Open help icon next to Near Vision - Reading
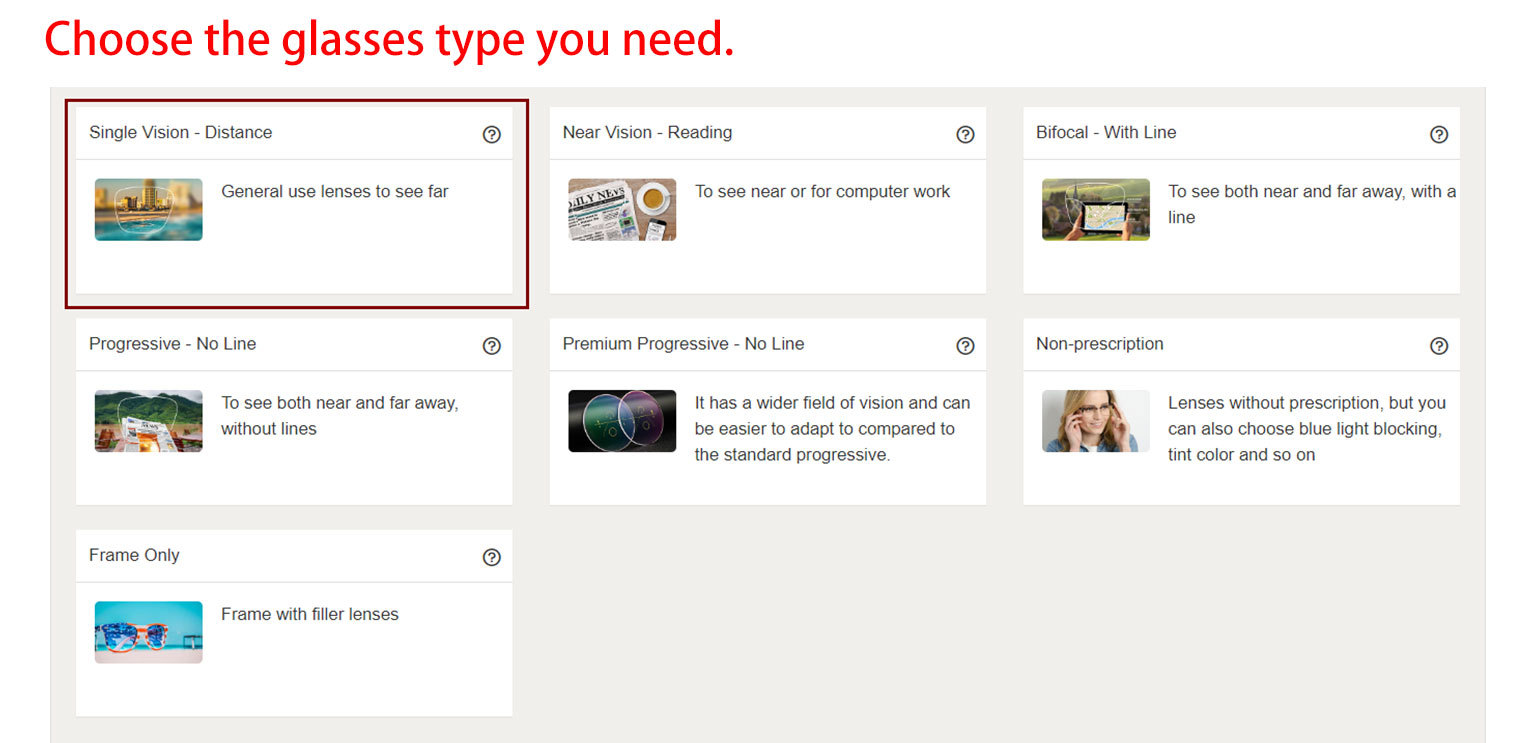The image size is (1540, 743). click(965, 134)
